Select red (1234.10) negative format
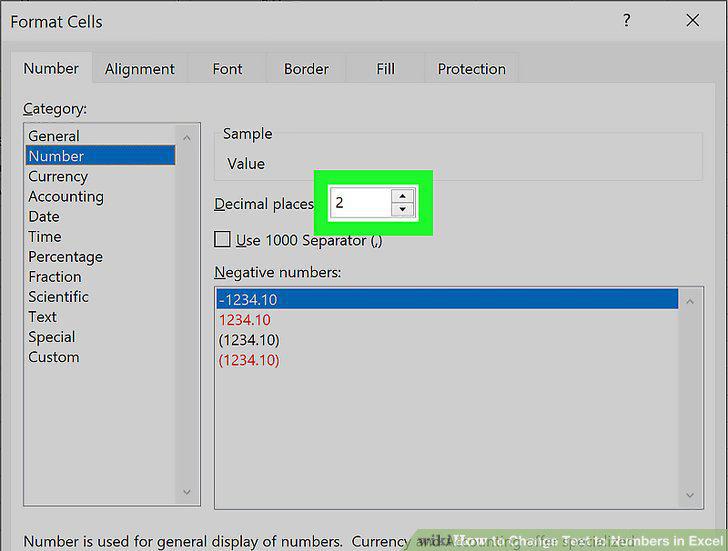 pos(447,360)
